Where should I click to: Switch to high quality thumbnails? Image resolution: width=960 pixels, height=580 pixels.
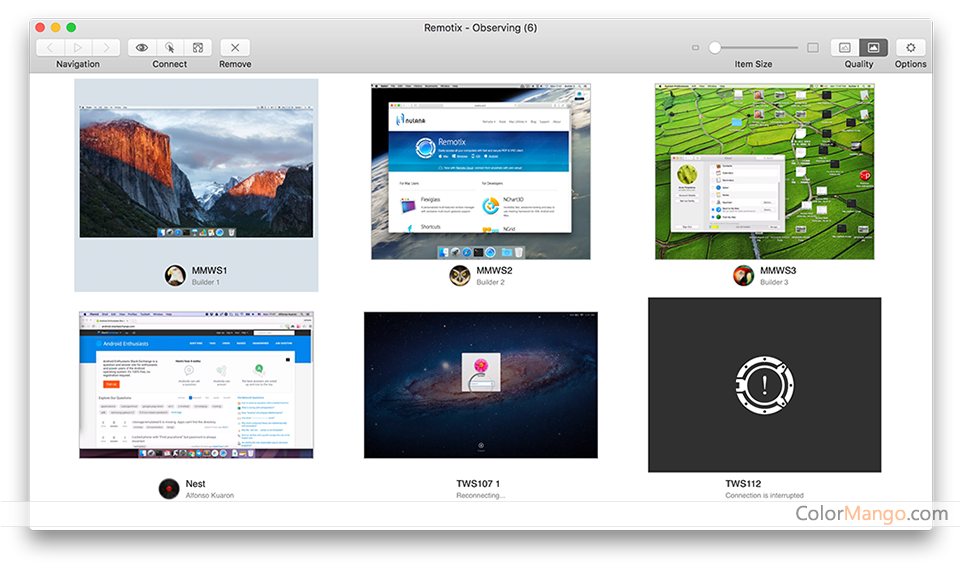click(x=873, y=47)
